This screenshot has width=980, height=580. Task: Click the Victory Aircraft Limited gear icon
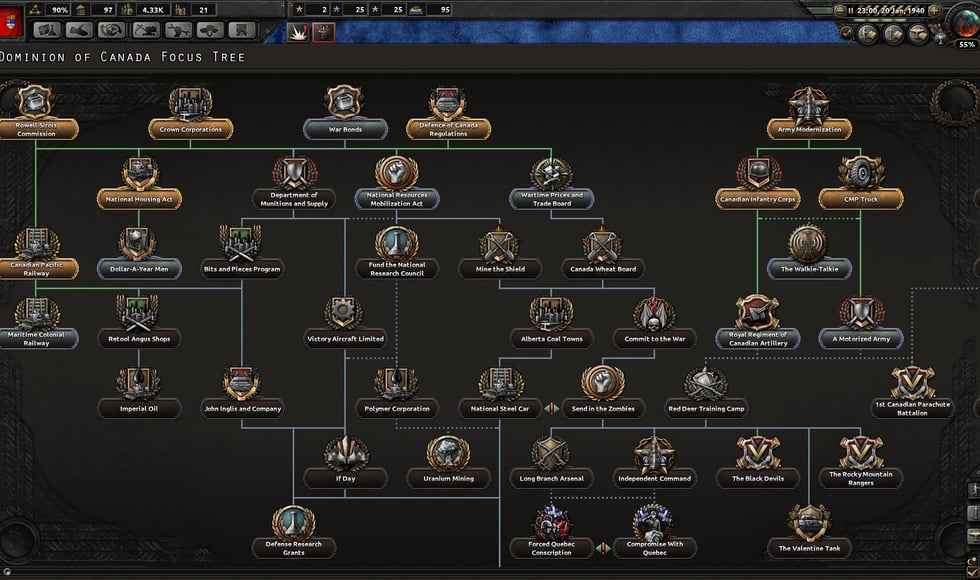344,312
